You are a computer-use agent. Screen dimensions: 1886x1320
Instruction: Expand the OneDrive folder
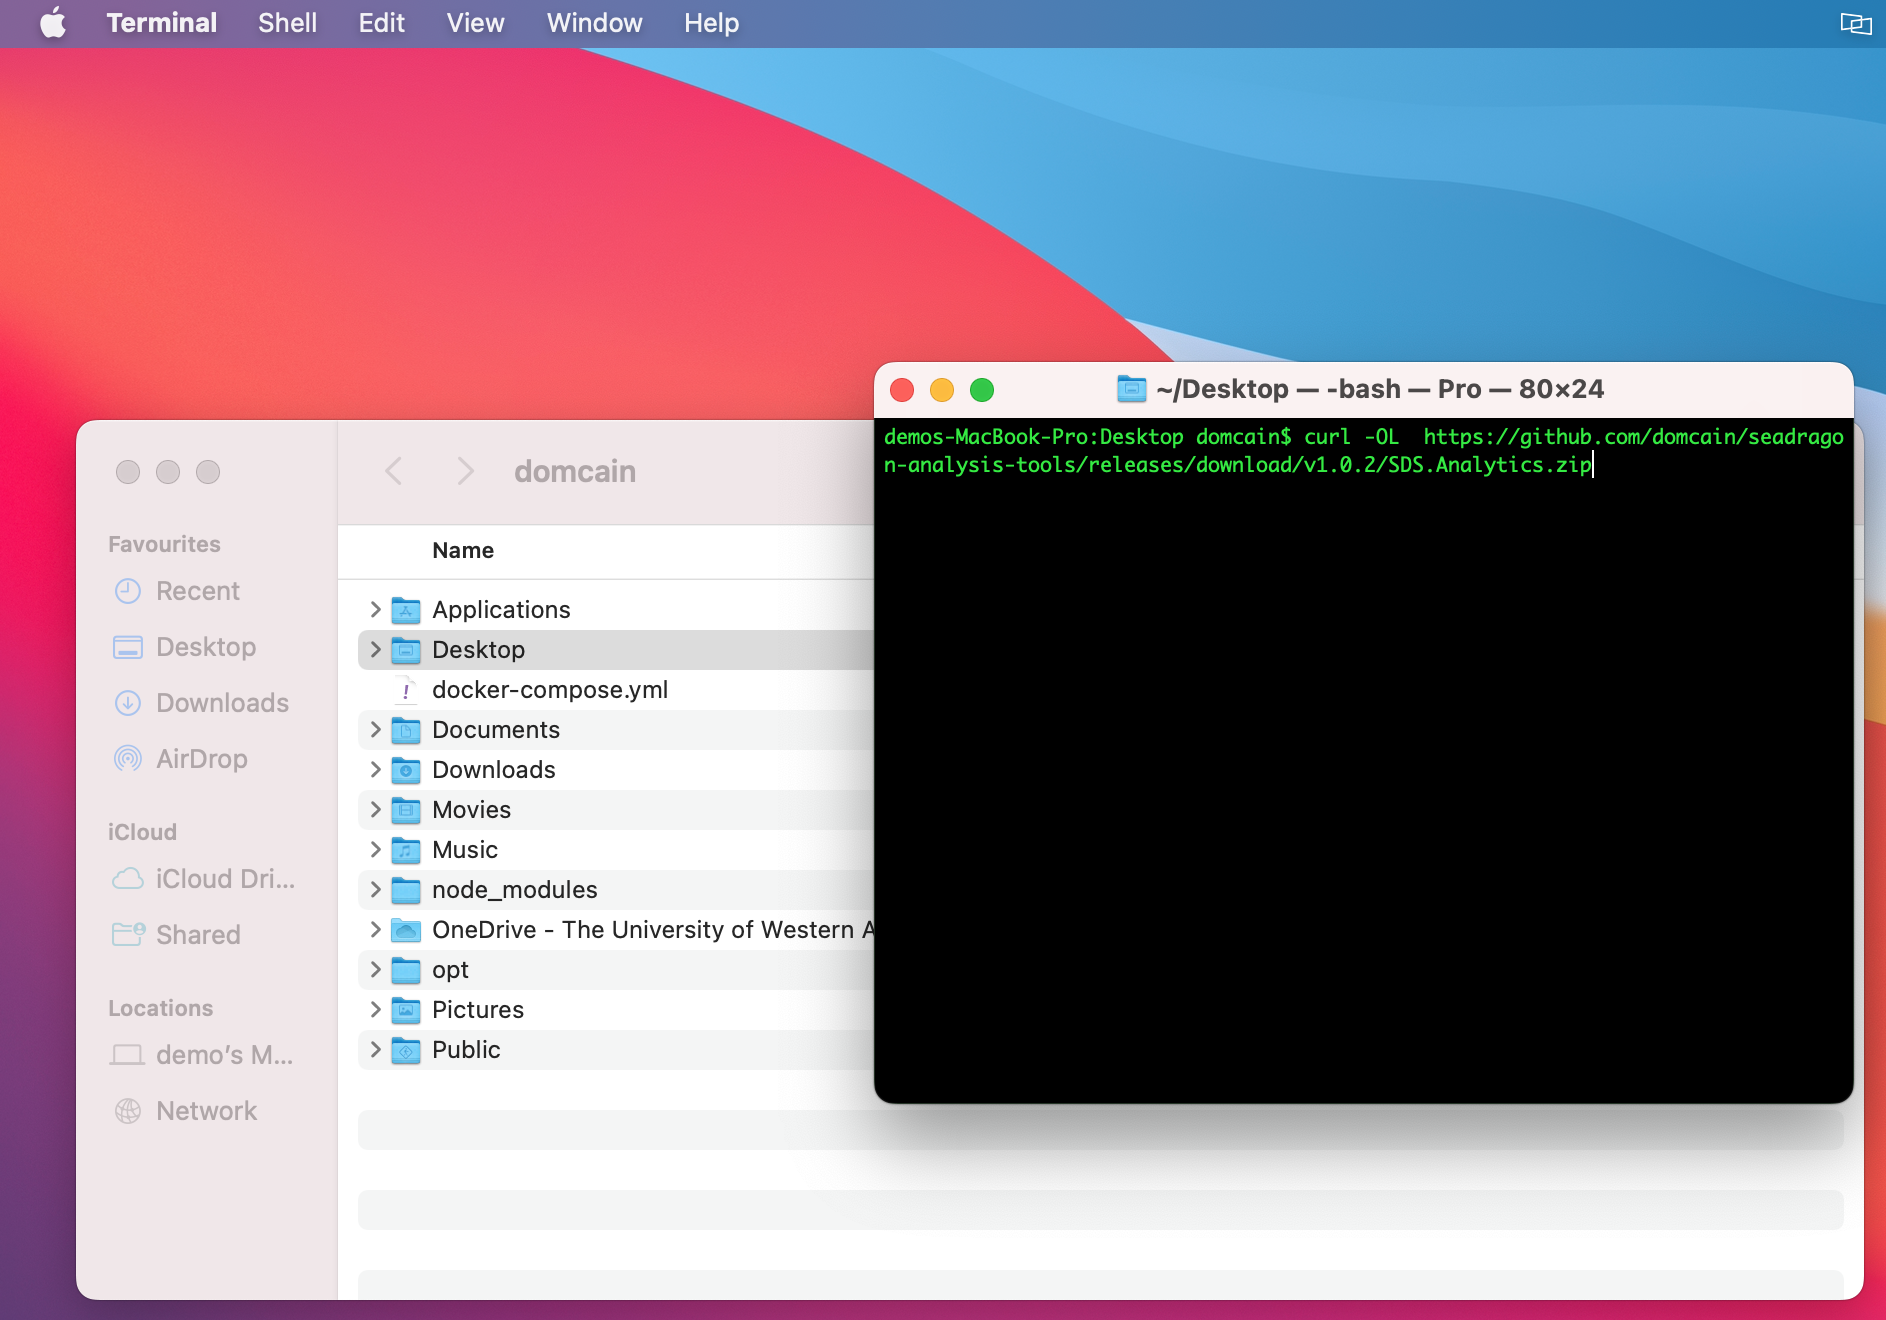tap(375, 929)
